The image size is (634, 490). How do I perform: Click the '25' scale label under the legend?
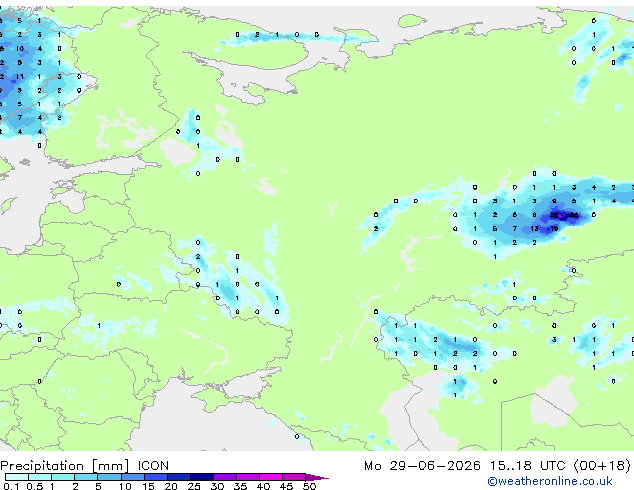tap(194, 486)
